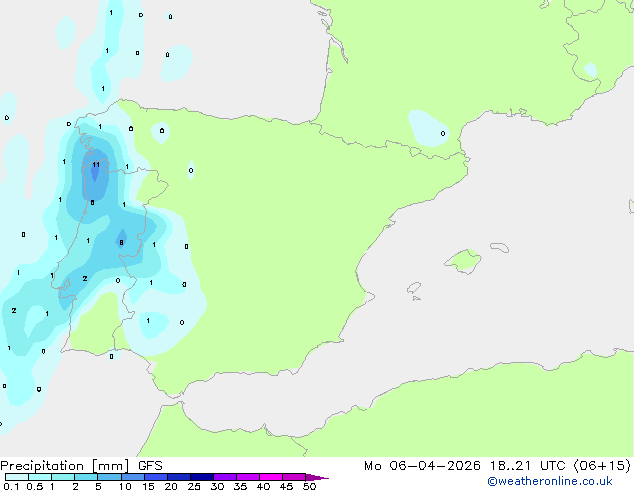Click the over-50 mm arrow tip of legend
634x490 pixels.
click(317, 477)
